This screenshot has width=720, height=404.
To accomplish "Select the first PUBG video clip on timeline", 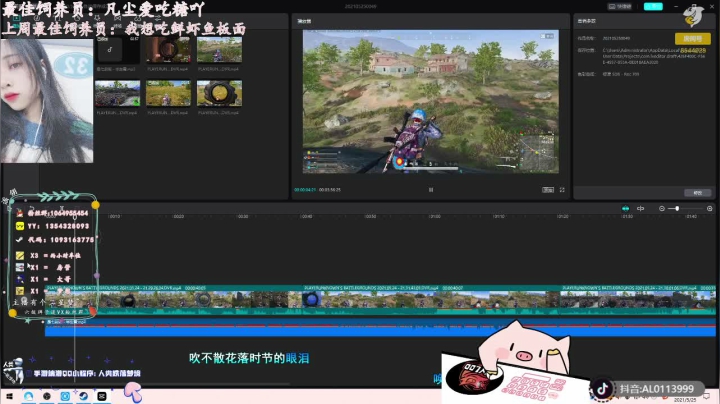I will [174, 299].
